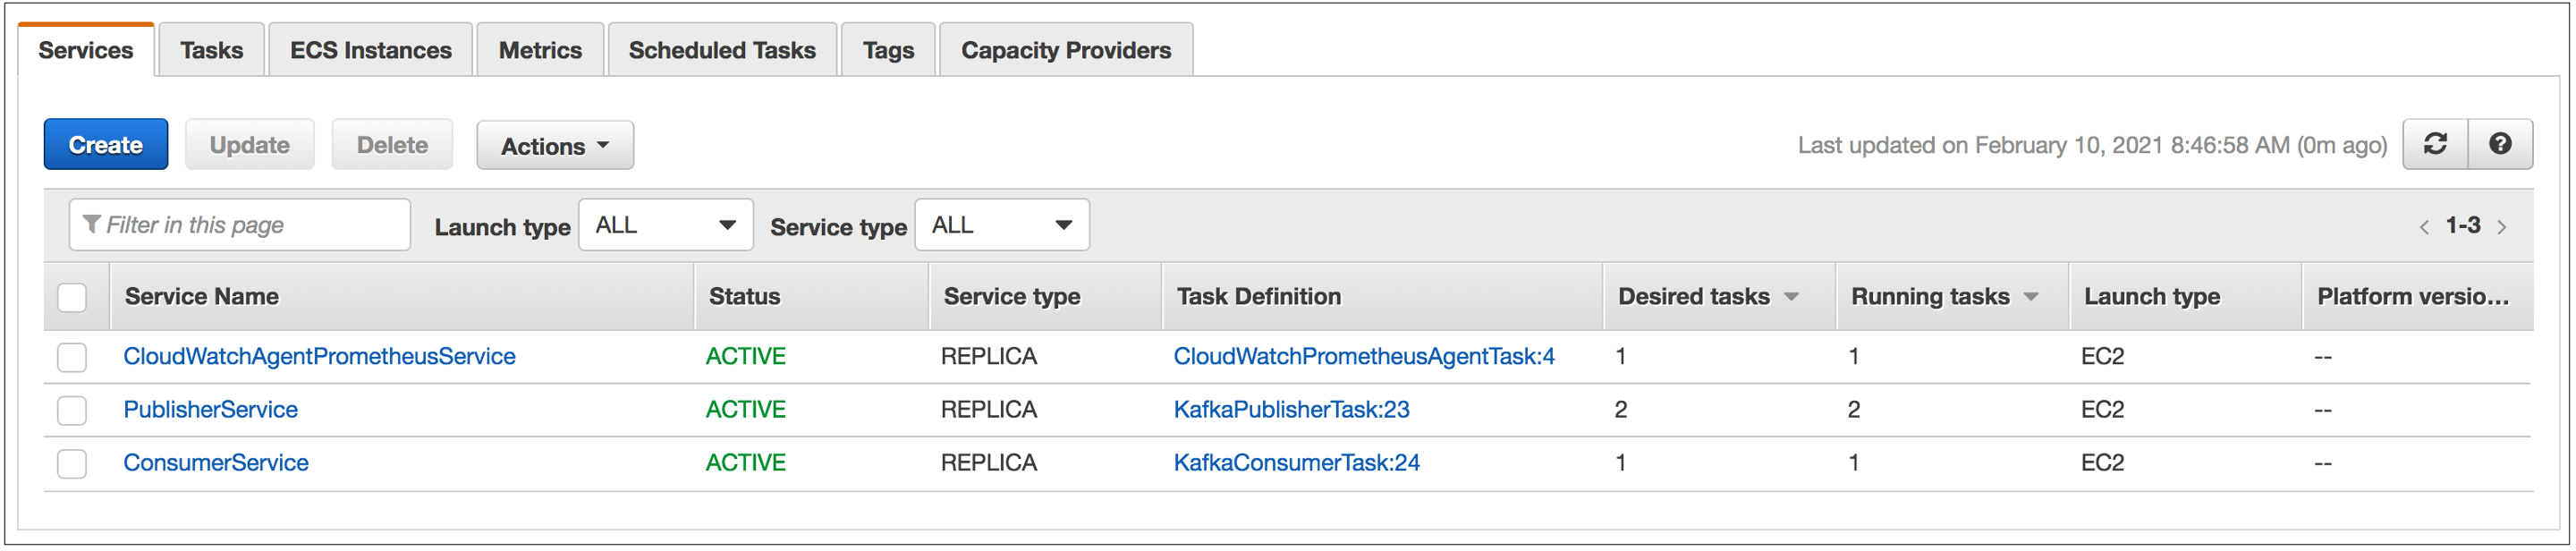Switch to the Scheduled Tasks tab

(x=721, y=50)
